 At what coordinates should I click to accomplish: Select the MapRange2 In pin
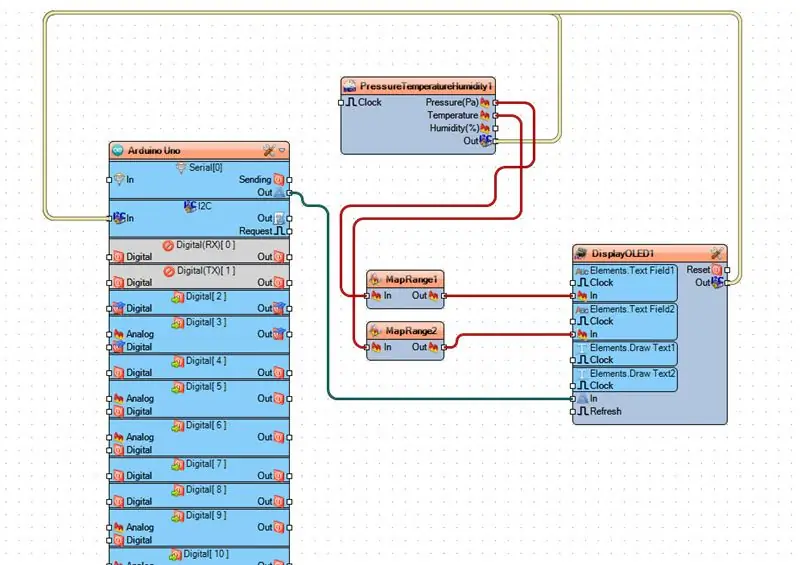click(x=367, y=347)
